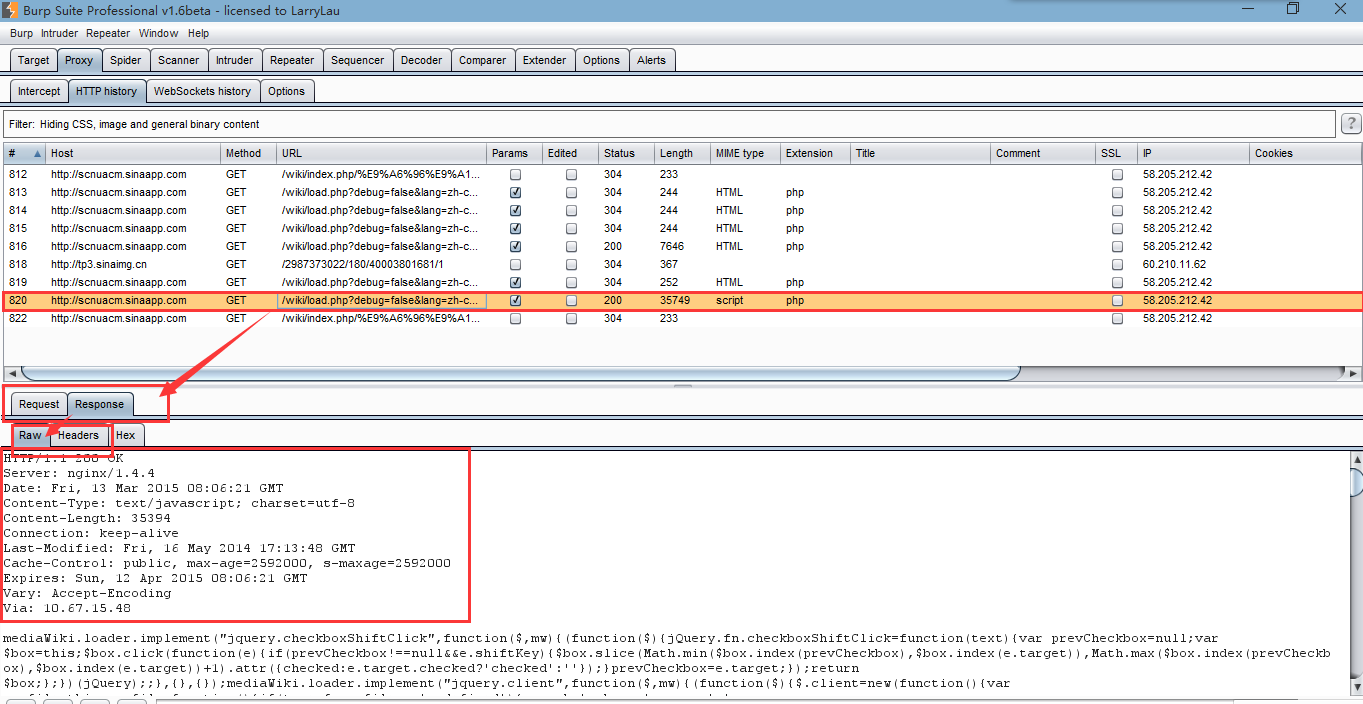This screenshot has height=704, width=1363.
Task: Click the history filter bar
Action: tap(669, 124)
